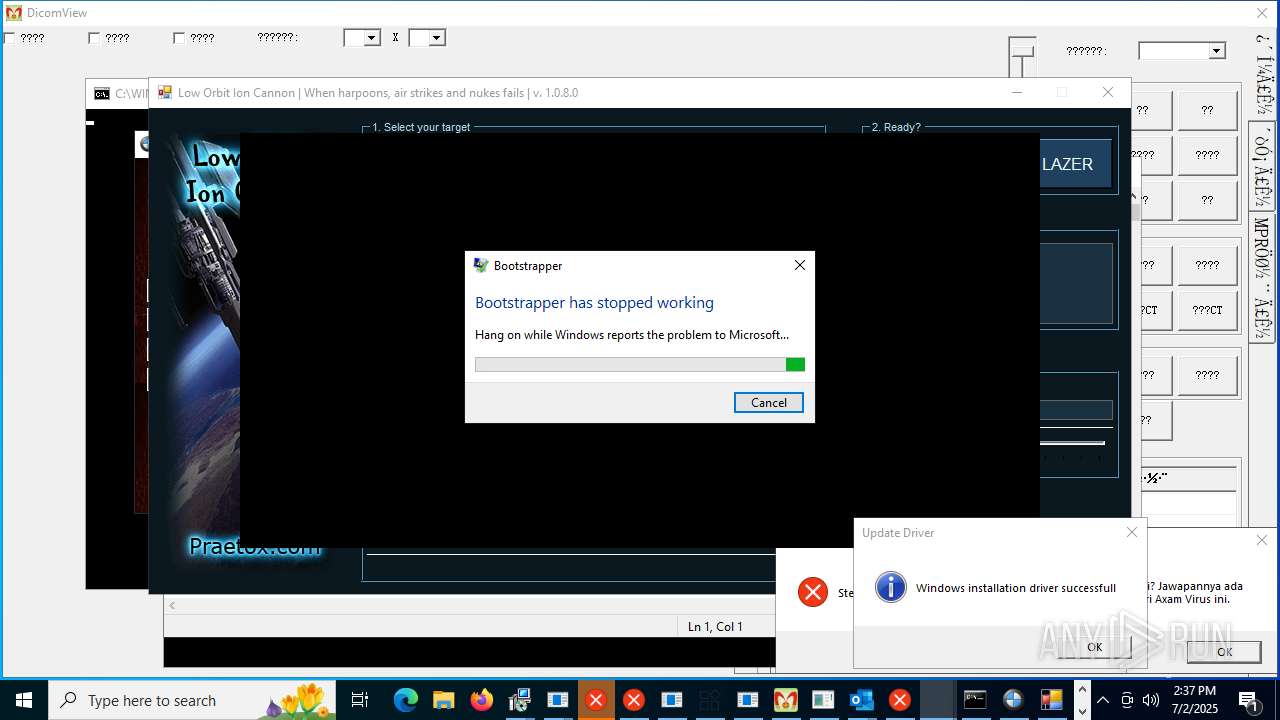1280x720 pixels.
Task: Close the Bootstrapper dialog with X
Action: (799, 265)
